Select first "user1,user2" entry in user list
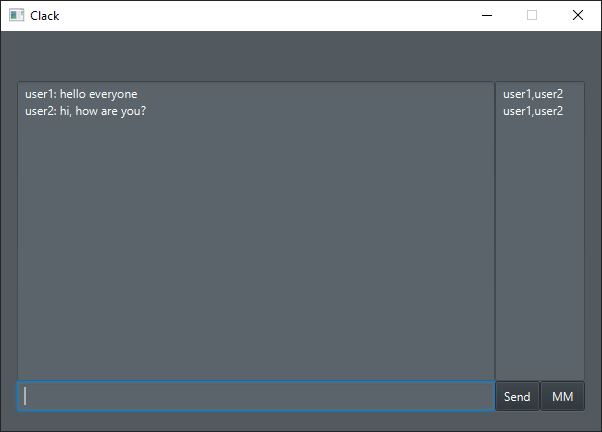 click(x=532, y=94)
